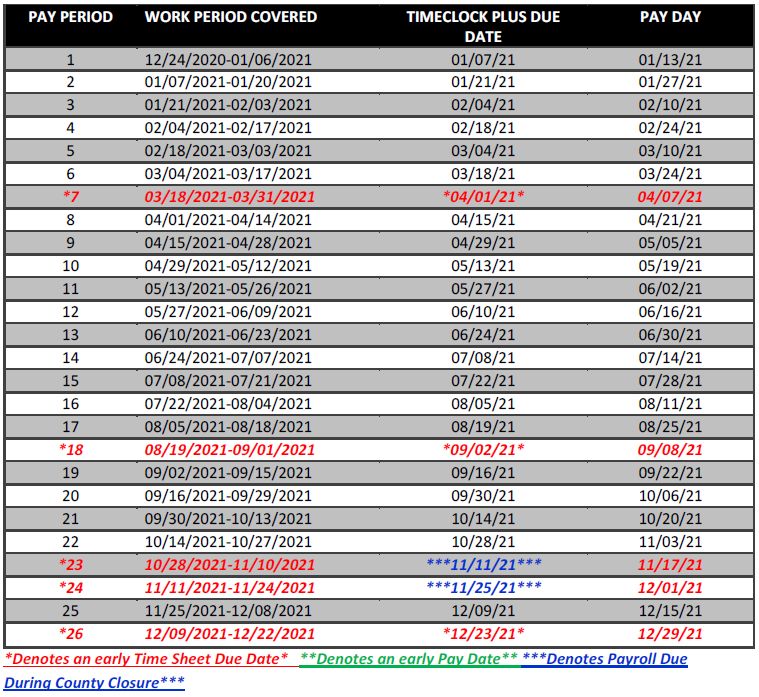The width and height of the screenshot is (759, 697).
Task: Click the PAY DAY column header
Action: tap(670, 17)
